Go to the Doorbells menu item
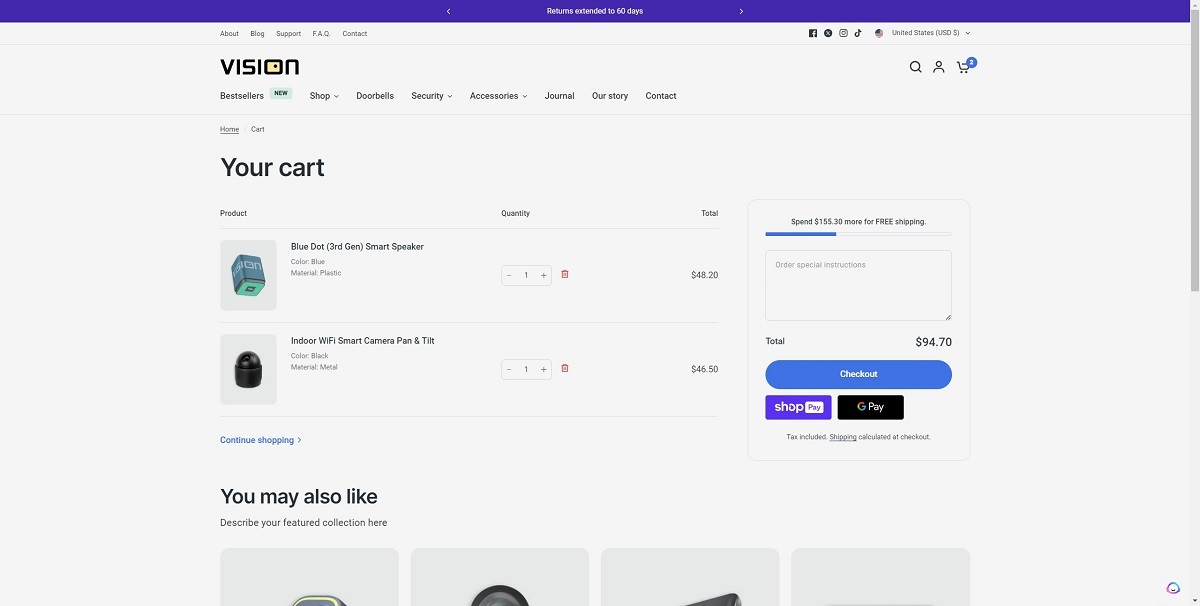 point(375,95)
